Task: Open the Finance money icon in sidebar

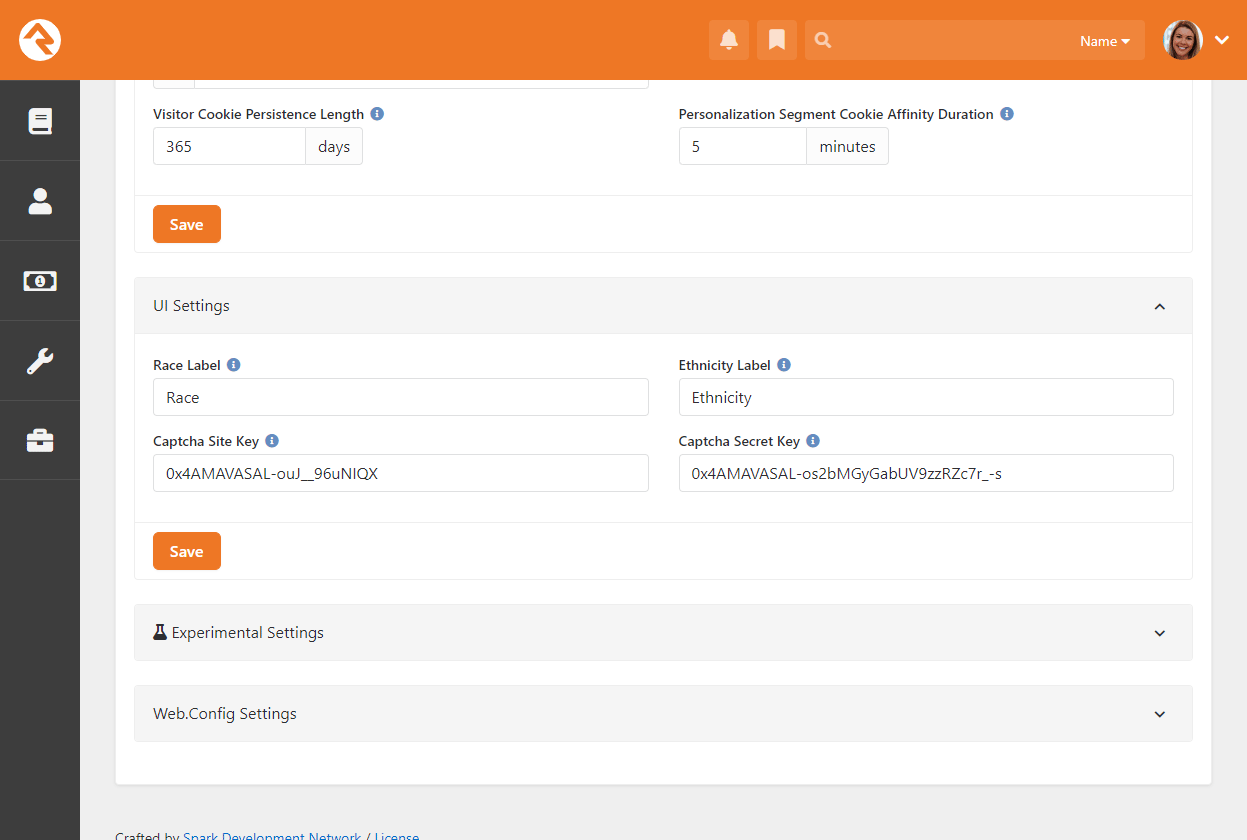Action: coord(40,281)
